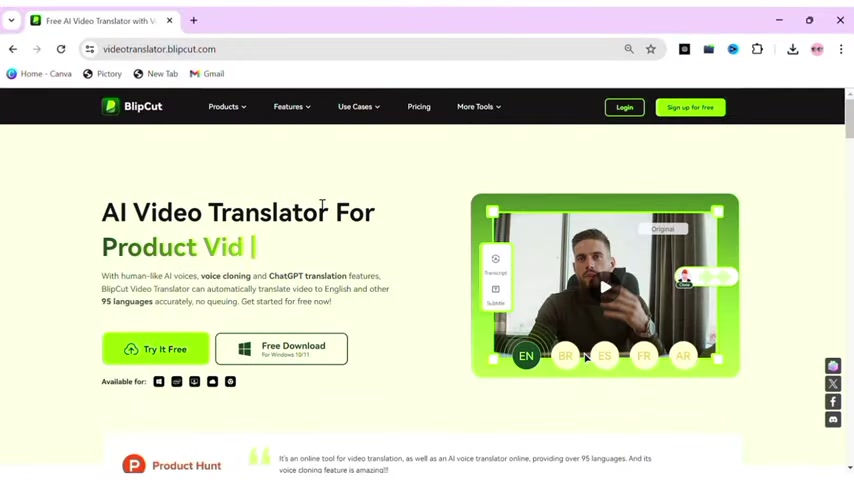Play the demo video
The width and height of the screenshot is (854, 480).
(x=605, y=287)
